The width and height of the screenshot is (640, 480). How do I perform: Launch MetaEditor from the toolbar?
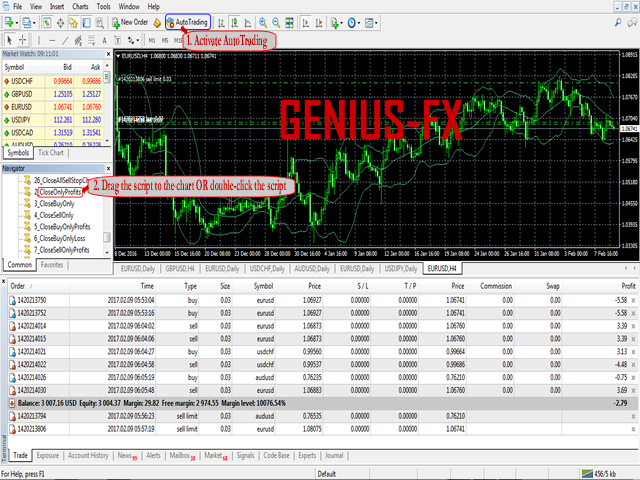click(157, 22)
